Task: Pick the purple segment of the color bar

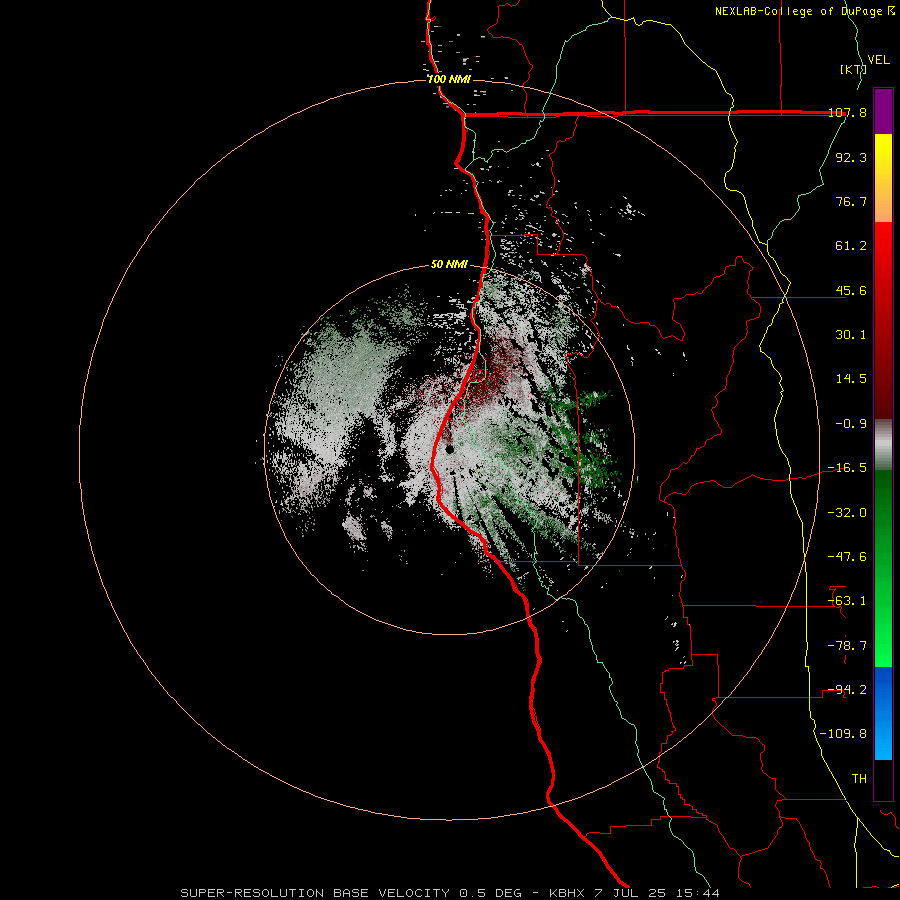Action: (883, 111)
